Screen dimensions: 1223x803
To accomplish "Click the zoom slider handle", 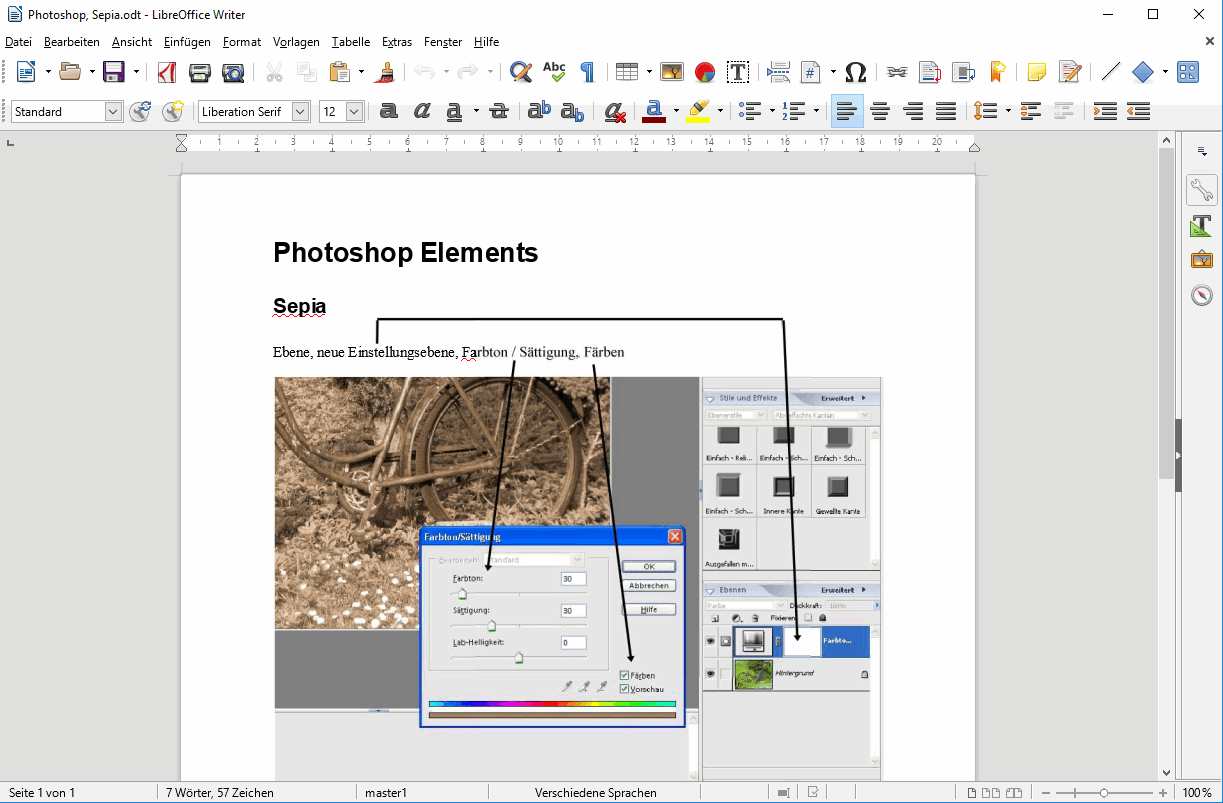I will pos(1103,793).
